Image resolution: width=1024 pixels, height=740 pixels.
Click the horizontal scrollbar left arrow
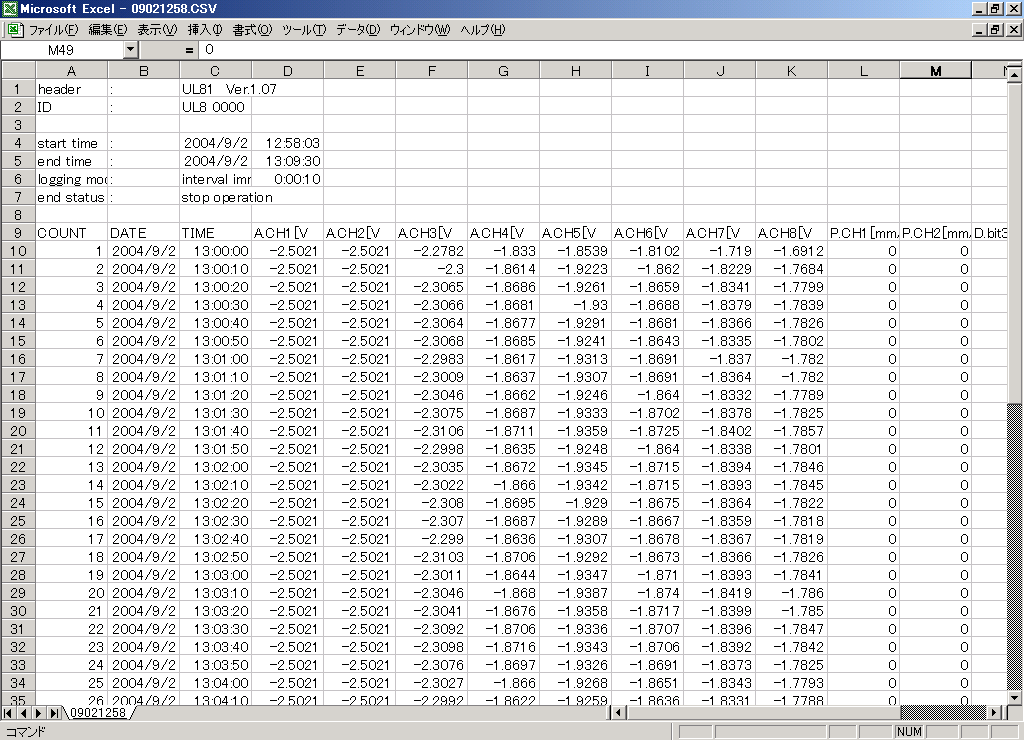pos(619,713)
